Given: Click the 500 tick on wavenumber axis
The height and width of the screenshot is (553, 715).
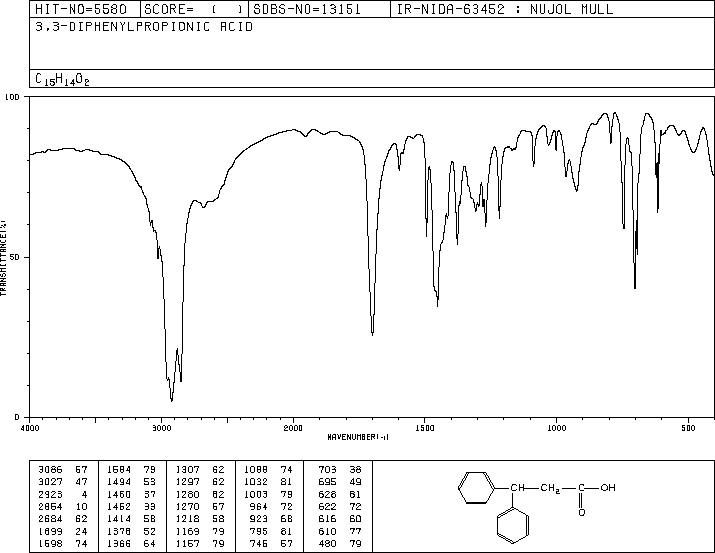Looking at the screenshot, I should [689, 428].
